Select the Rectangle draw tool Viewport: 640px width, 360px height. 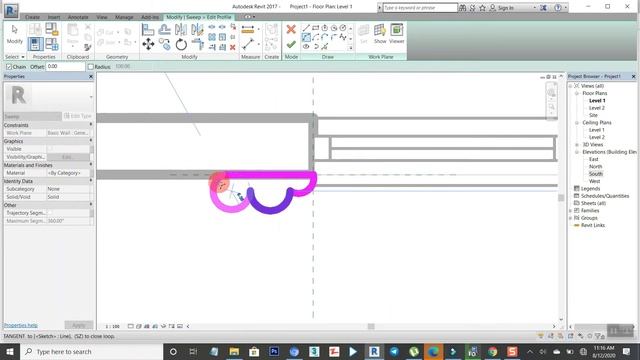[316, 28]
